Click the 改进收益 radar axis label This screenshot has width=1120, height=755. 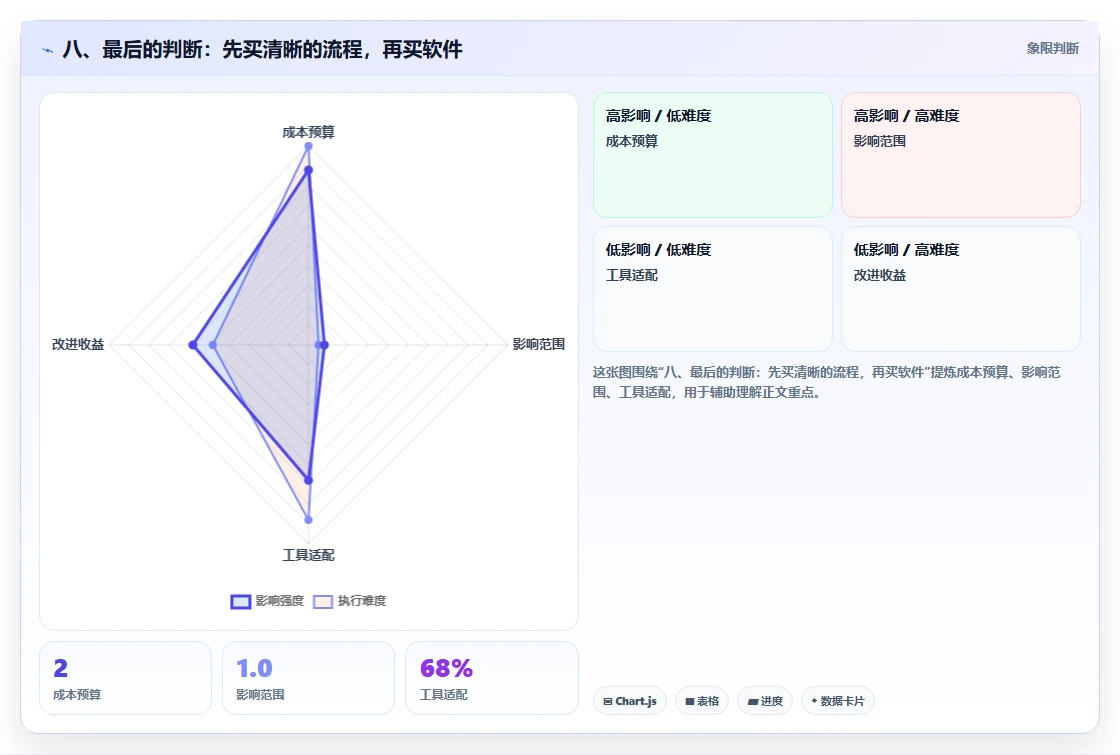coord(78,344)
